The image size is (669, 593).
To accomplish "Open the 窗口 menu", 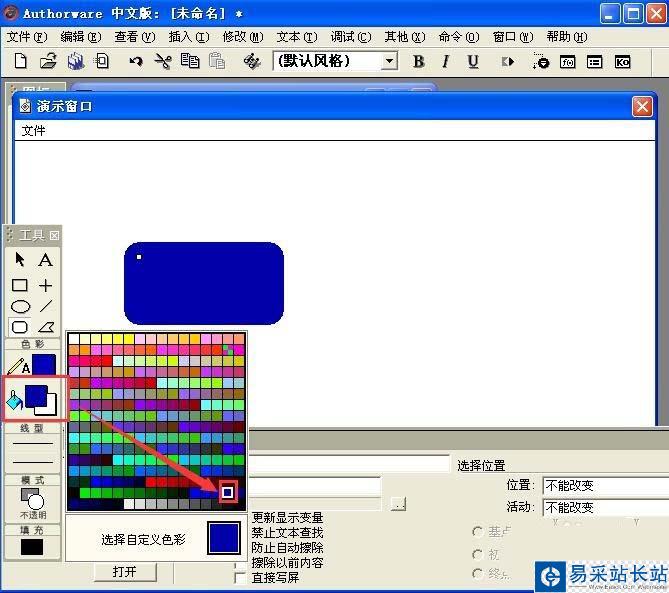I will pos(513,37).
